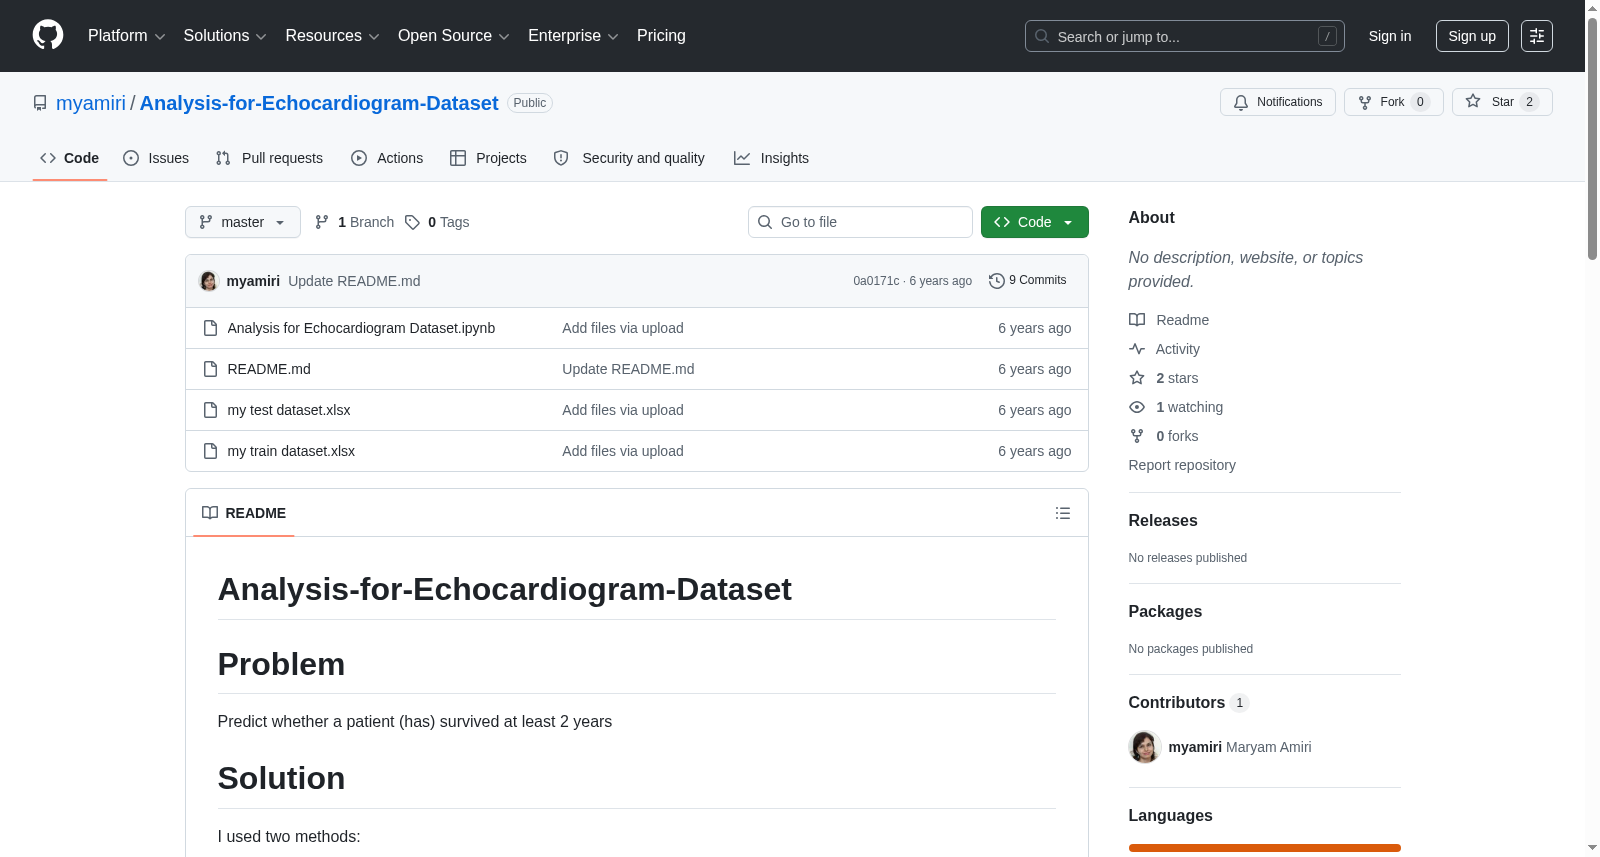
Task: Open the Analysis-for-Echocardiogram-Dataset repository link
Action: point(319,103)
